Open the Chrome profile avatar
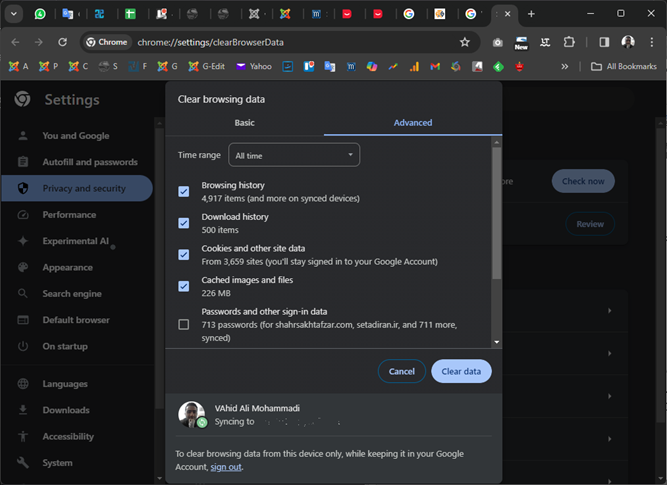Image resolution: width=667 pixels, height=485 pixels. 628,42
